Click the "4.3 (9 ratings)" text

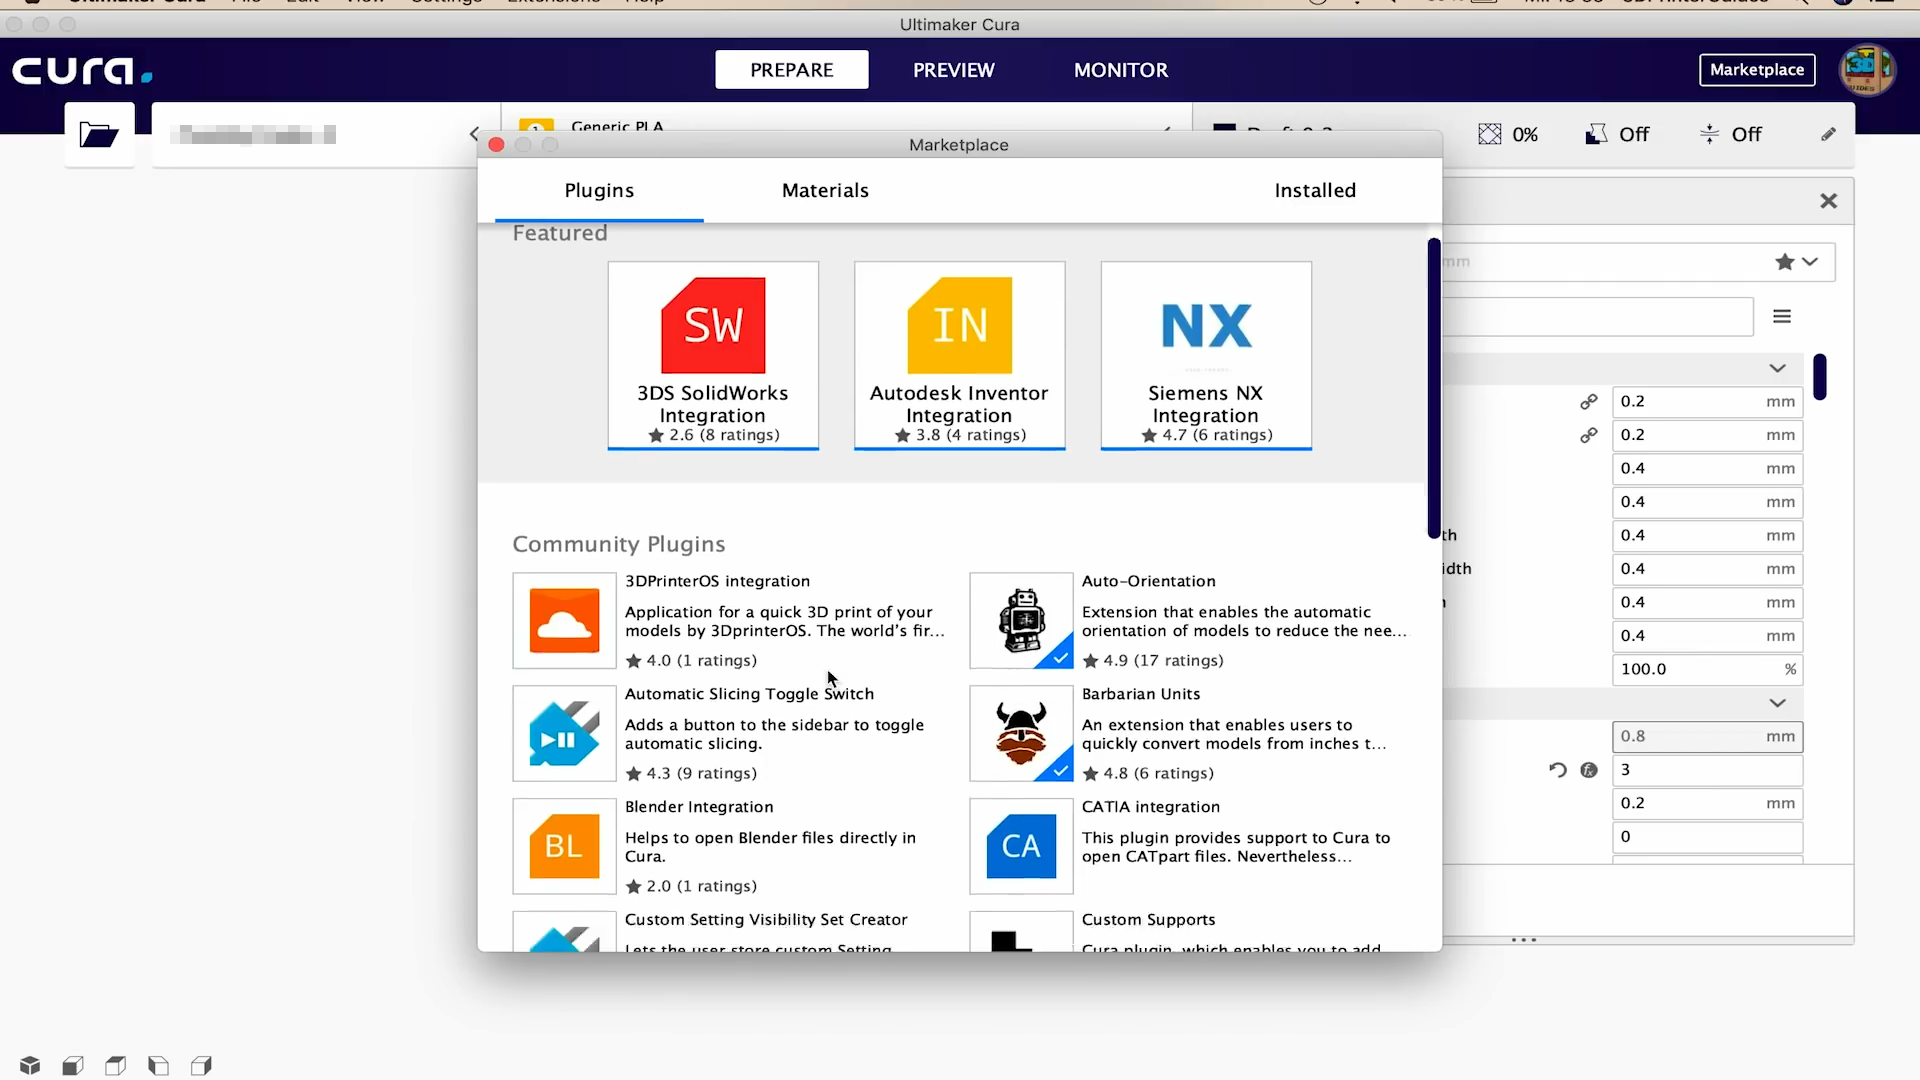point(701,773)
